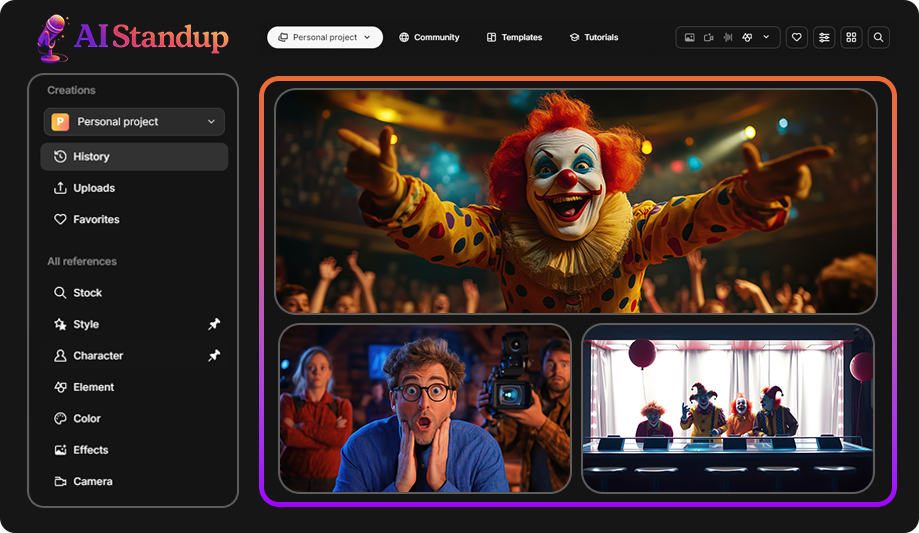The width and height of the screenshot is (919, 533).
Task: Go to the Templates tab
Action: click(x=514, y=37)
